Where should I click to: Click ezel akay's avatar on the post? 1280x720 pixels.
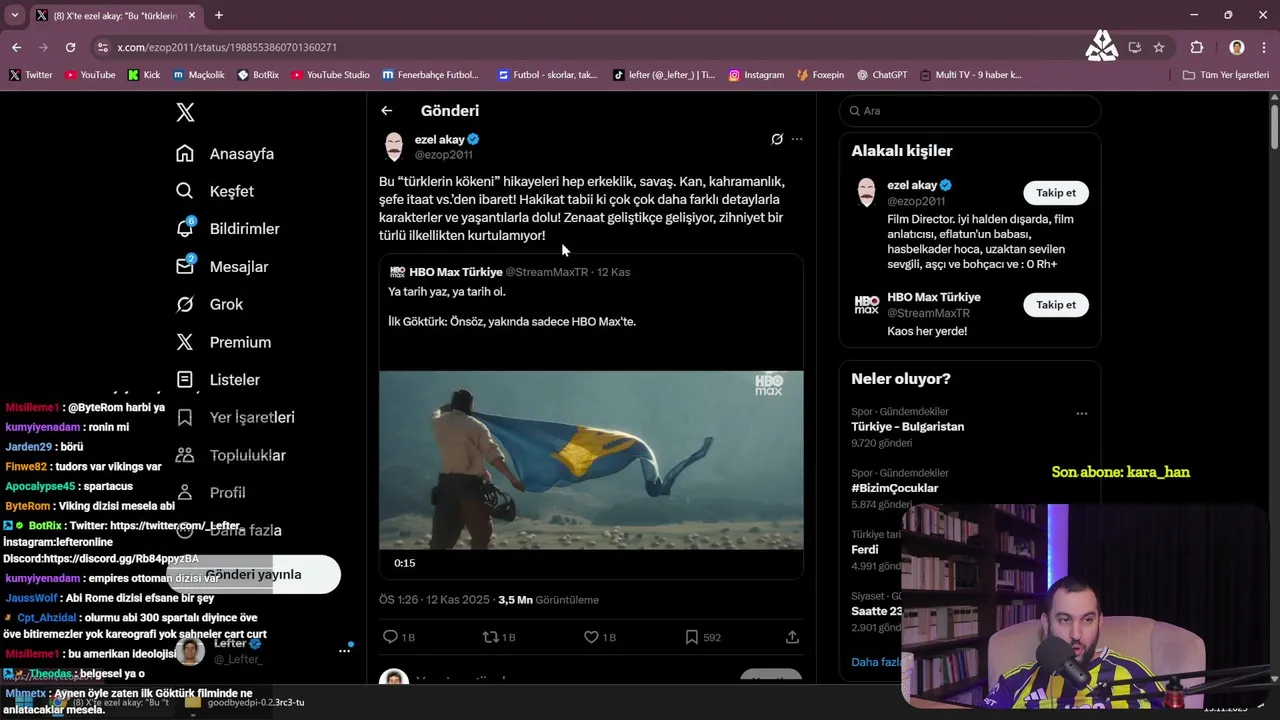(x=394, y=147)
